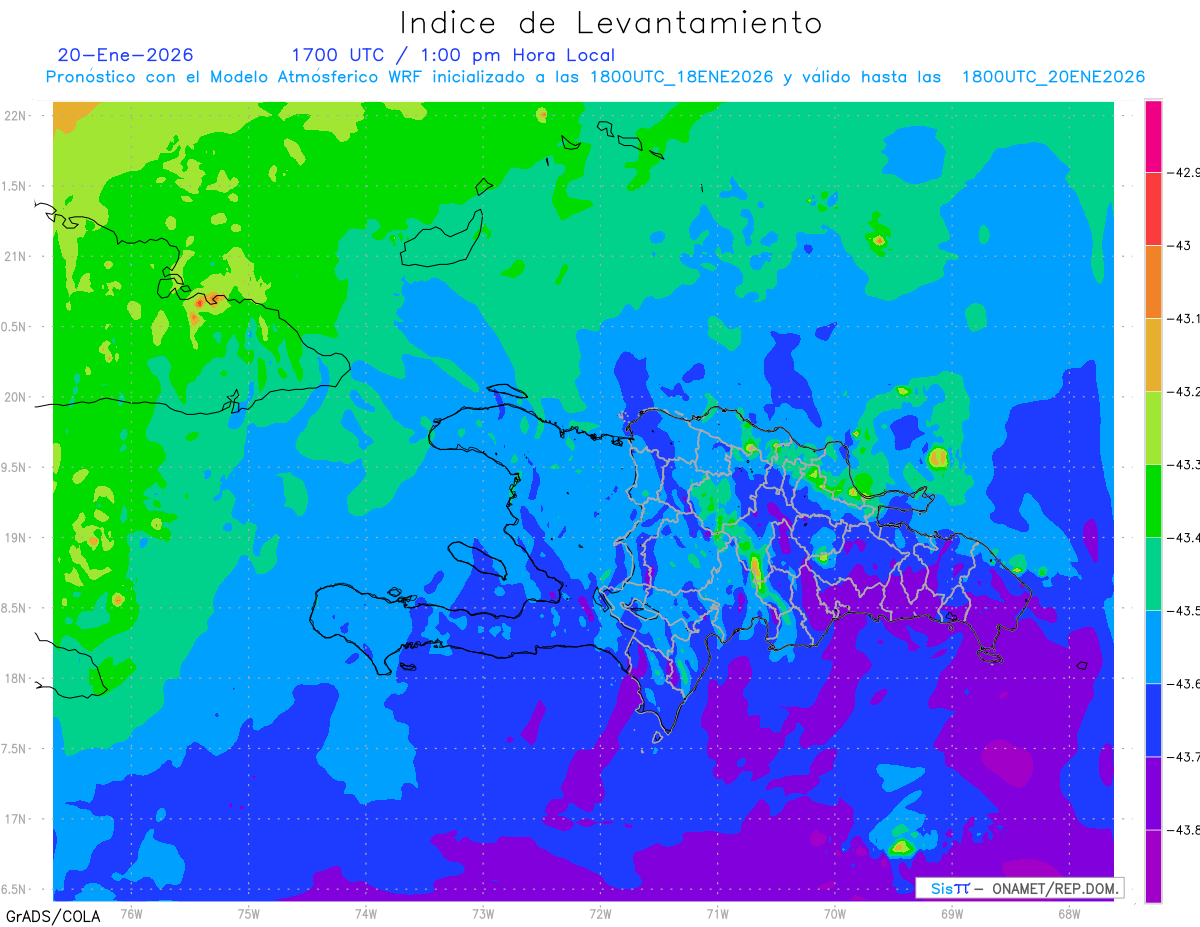The width and height of the screenshot is (1200, 927).
Task: Pick the lime swatch between -43.2 and -43.3
Action: pos(1153,428)
